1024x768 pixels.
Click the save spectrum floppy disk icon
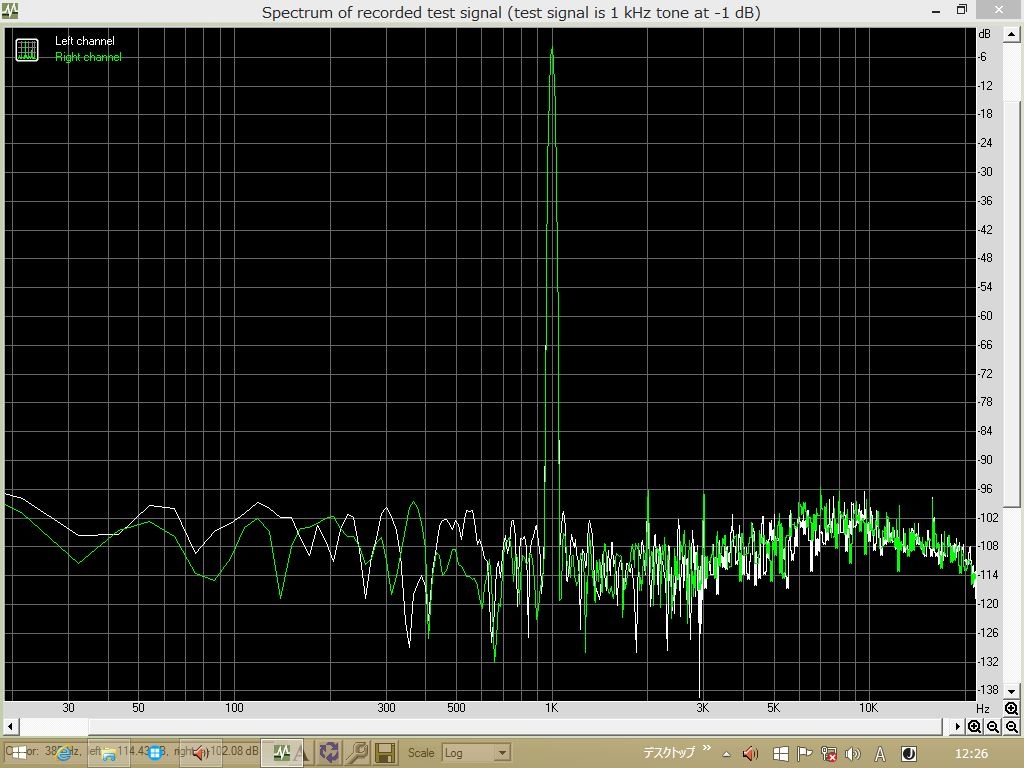point(385,752)
